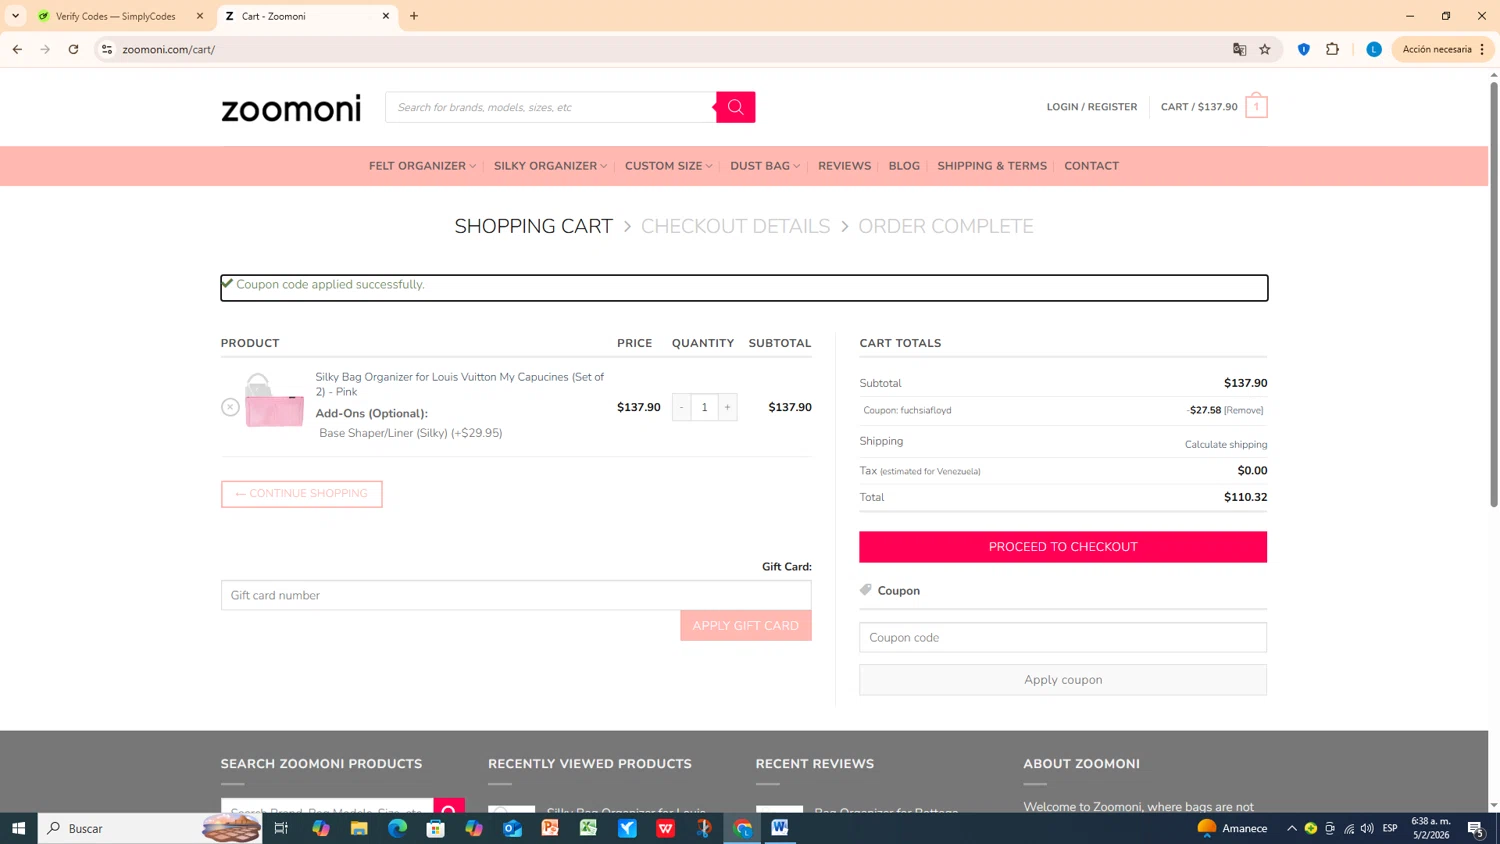
Task: Open Task View on the taskbar
Action: coord(281,828)
